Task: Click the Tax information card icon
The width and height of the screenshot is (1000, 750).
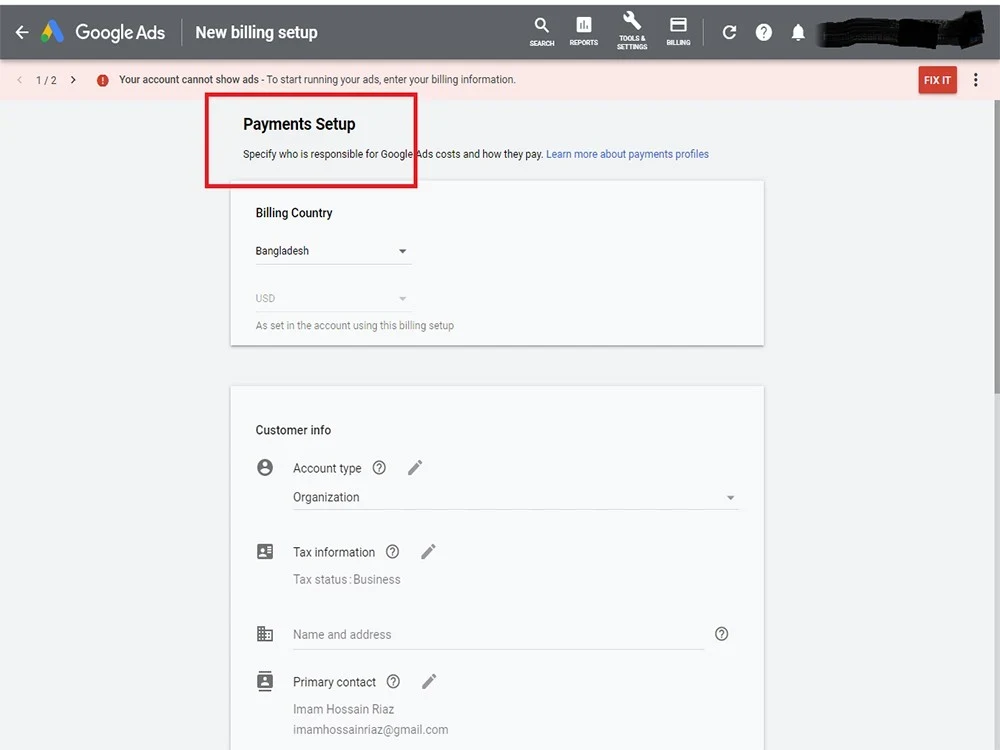Action: [x=265, y=552]
